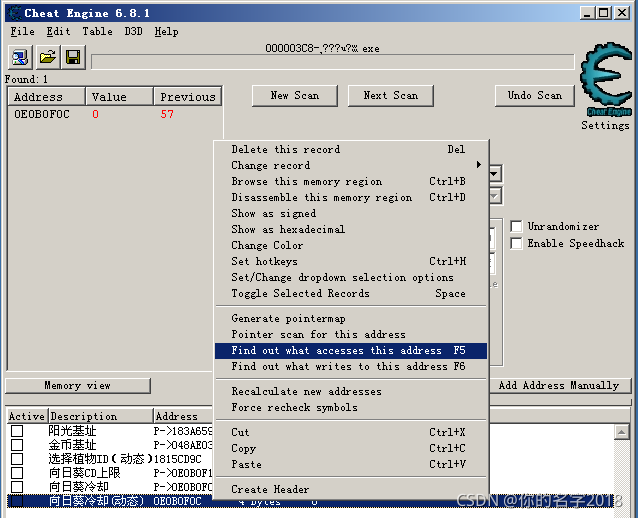Activate 向日葵冷却(动态) record checkbox
This screenshot has width=638, height=518.
tap(17, 501)
